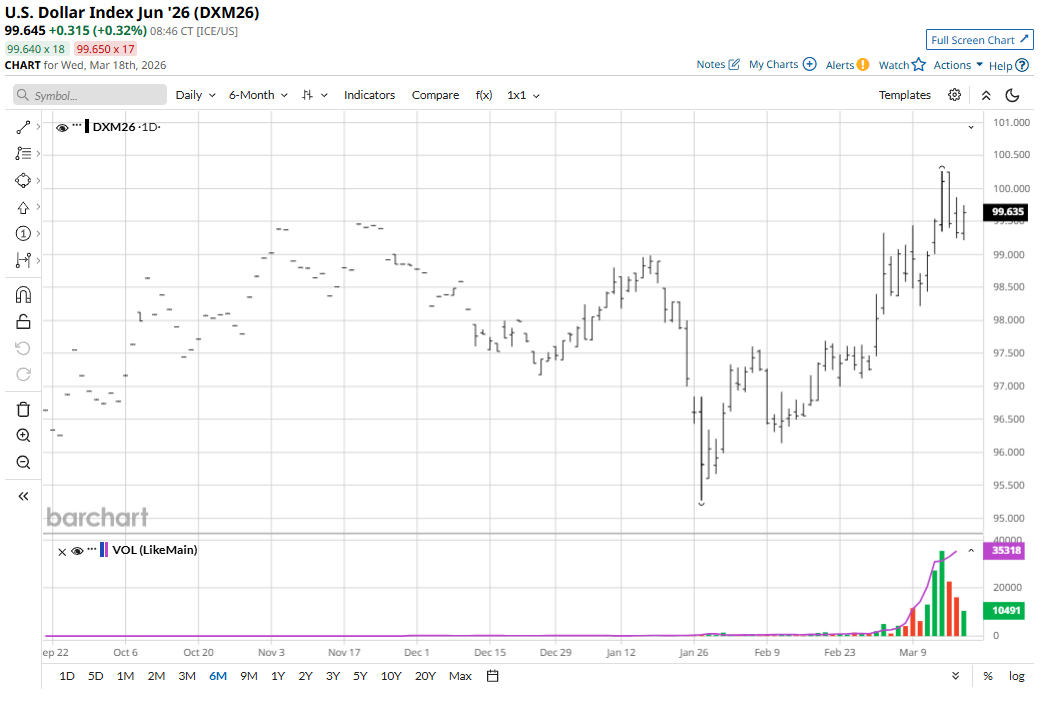Expand the 6-Month period dropdown
The image size is (1057, 701).
pos(258,95)
